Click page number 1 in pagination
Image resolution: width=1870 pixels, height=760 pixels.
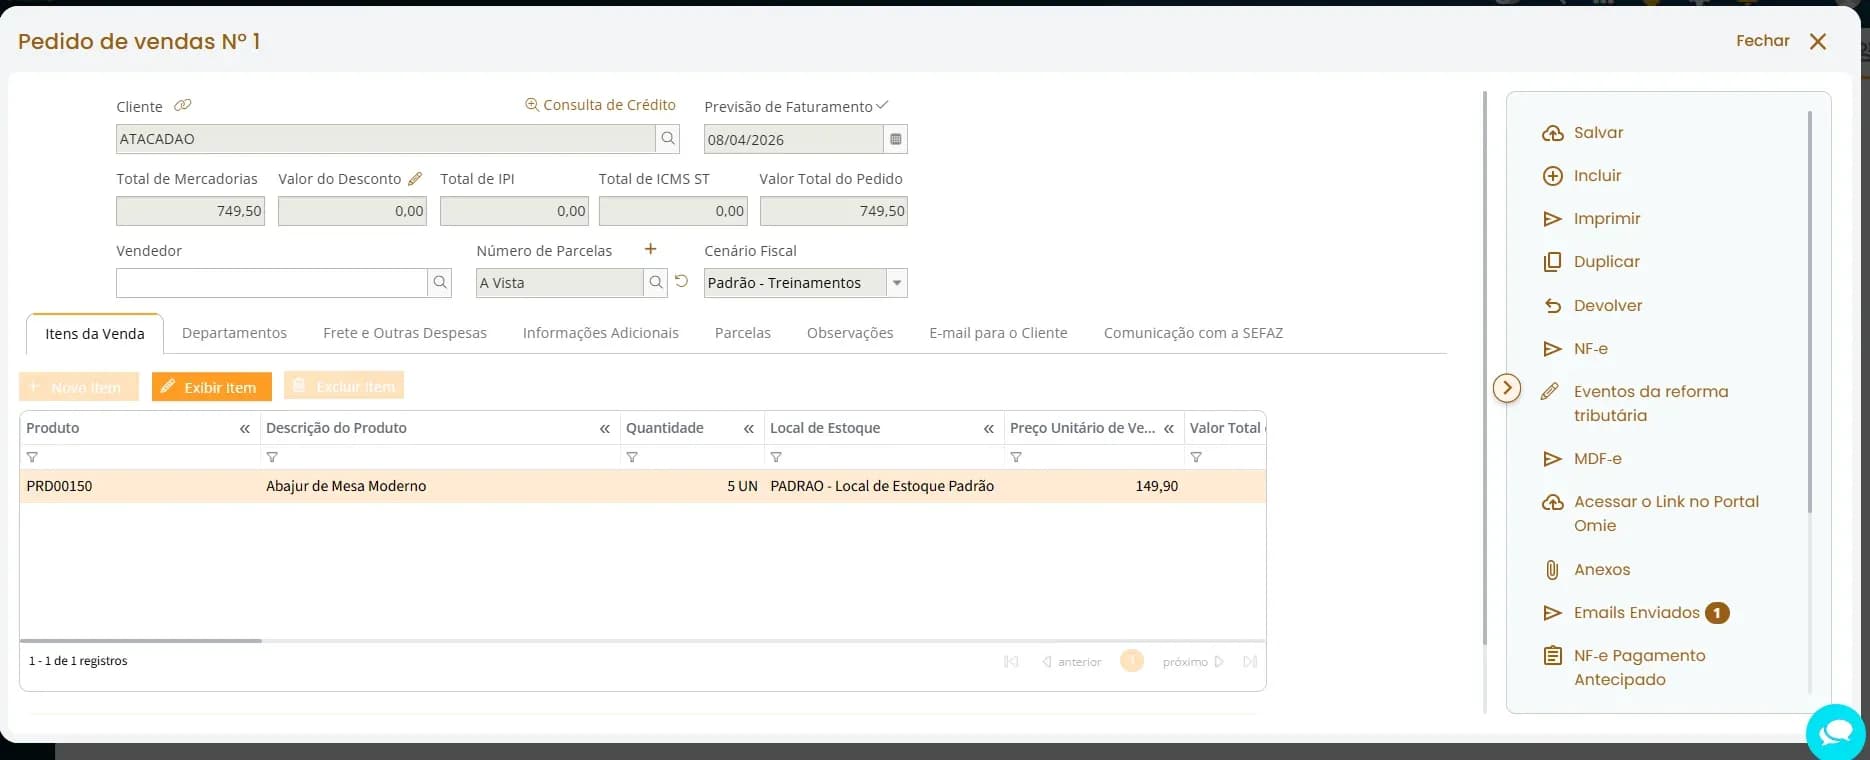point(1132,661)
